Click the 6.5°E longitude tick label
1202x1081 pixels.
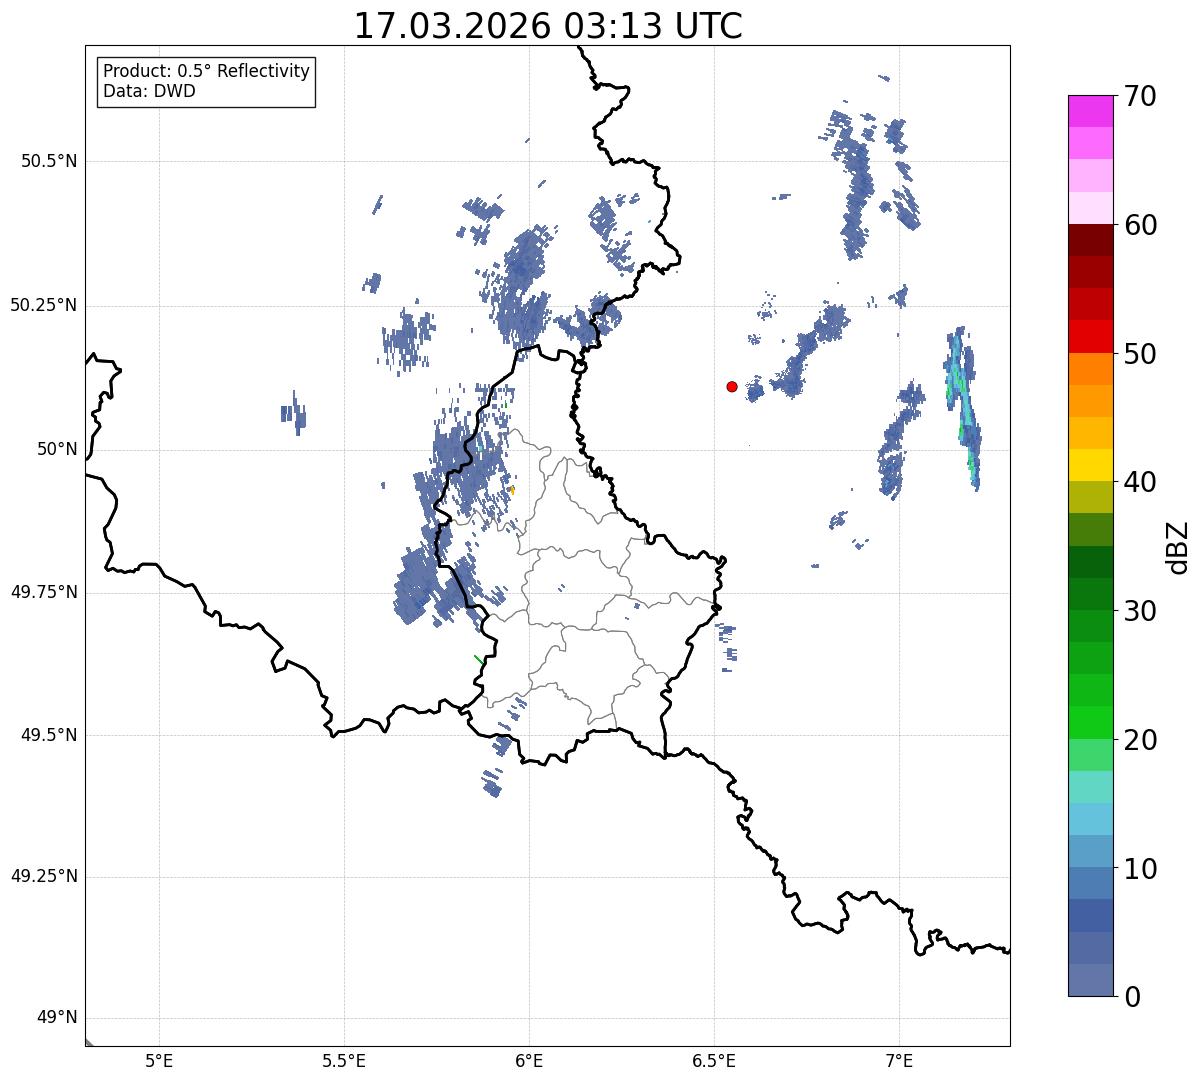714,1060
